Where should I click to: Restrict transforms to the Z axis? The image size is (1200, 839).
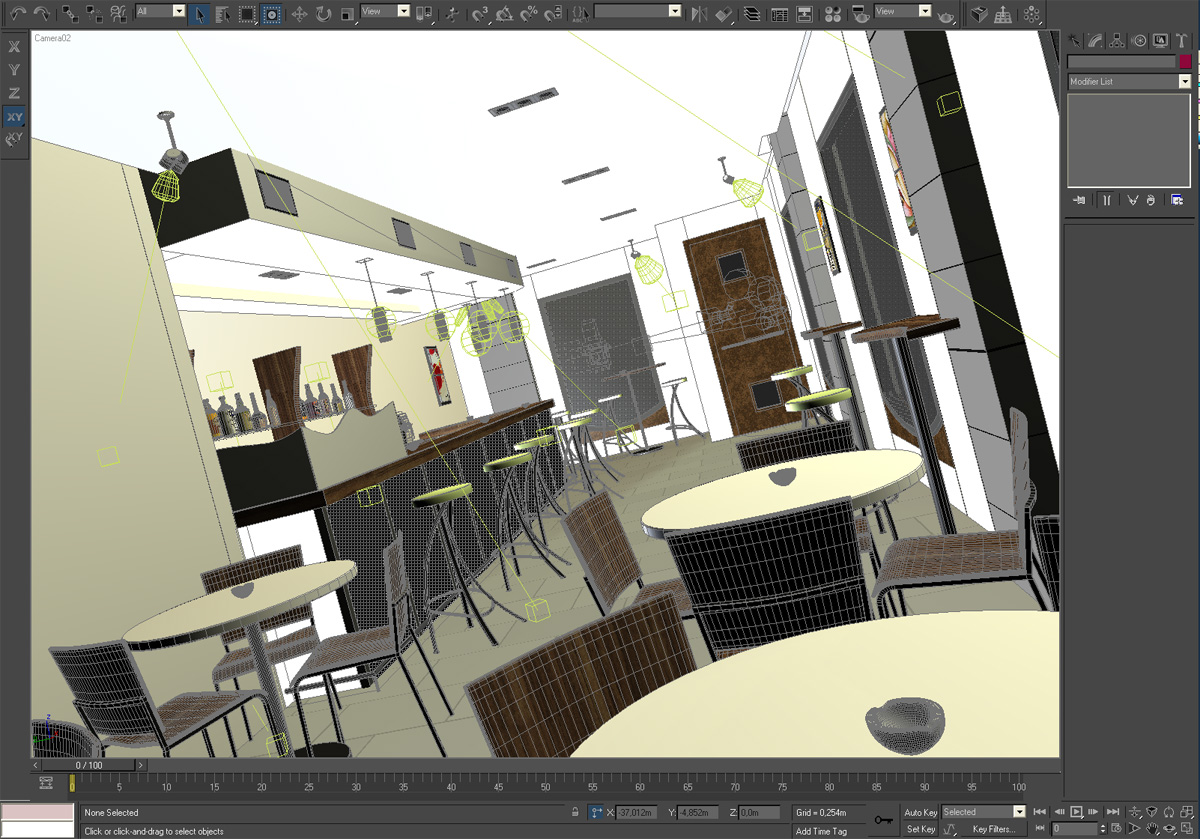[14, 93]
